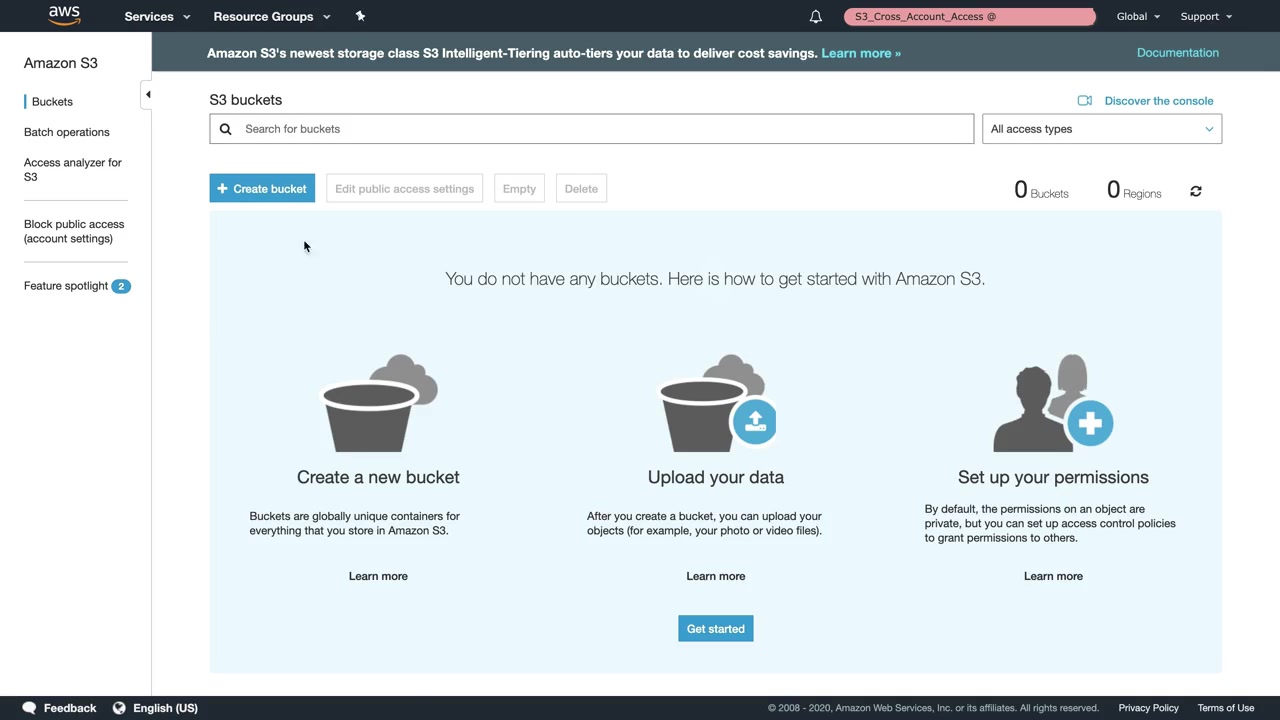The image size is (1280, 720).
Task: Click the Set up your permissions illustration
Action: pyautogui.click(x=1053, y=403)
